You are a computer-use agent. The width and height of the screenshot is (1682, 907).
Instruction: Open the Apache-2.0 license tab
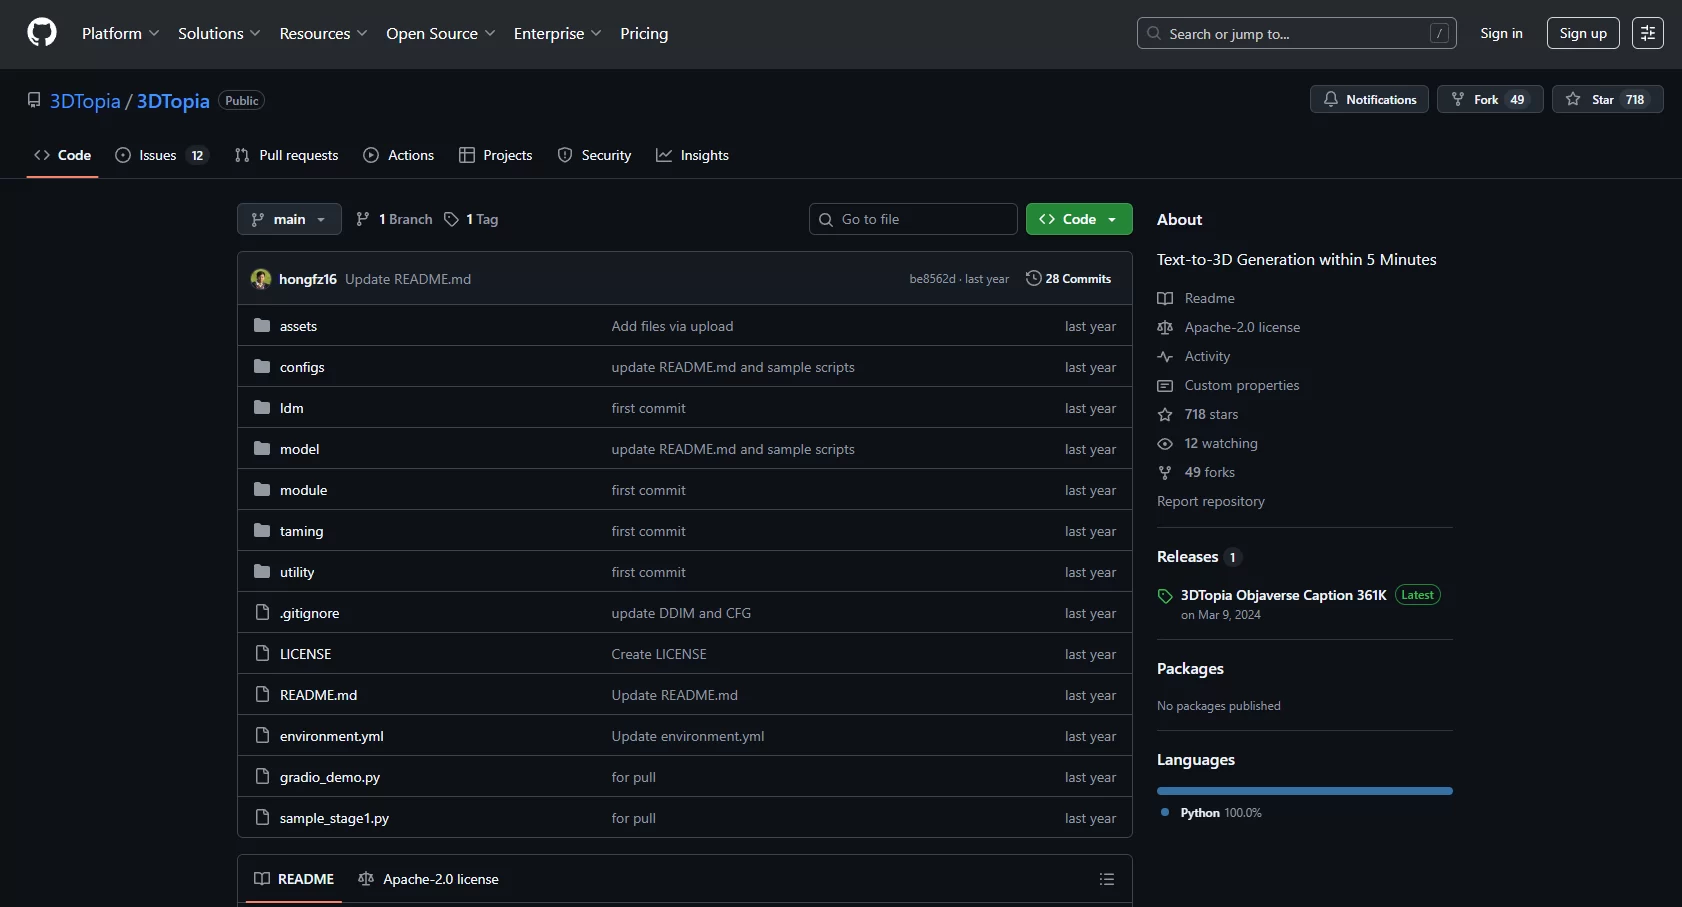click(x=429, y=879)
